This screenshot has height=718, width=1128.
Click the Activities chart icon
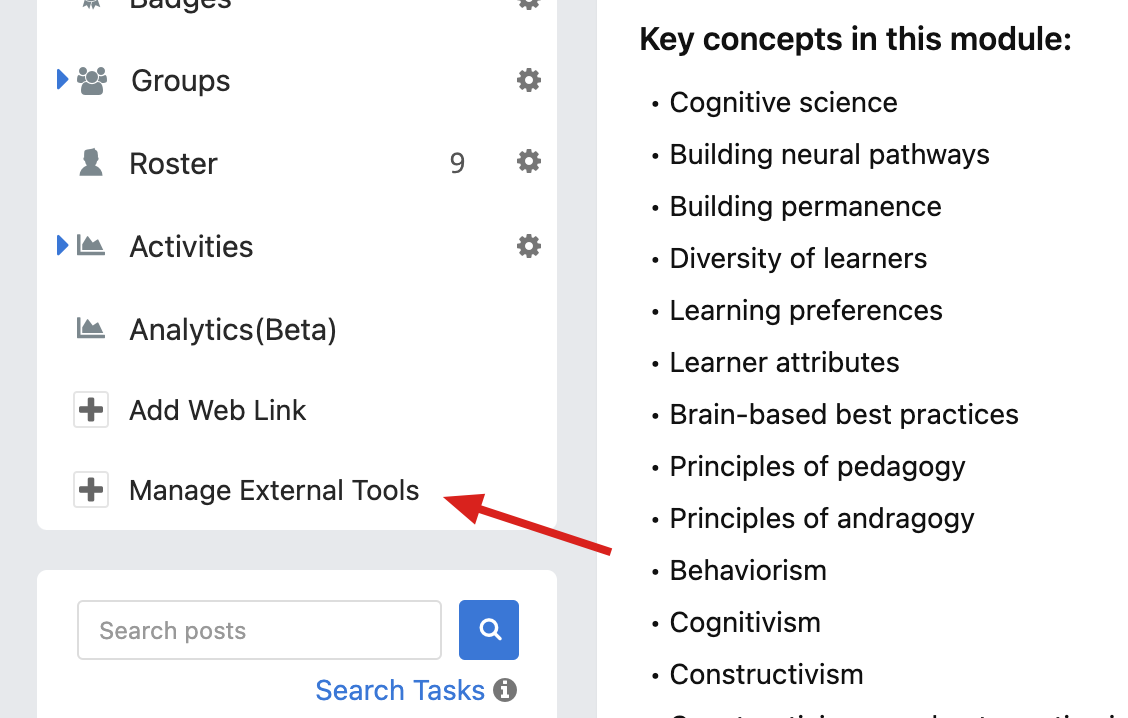click(x=91, y=246)
